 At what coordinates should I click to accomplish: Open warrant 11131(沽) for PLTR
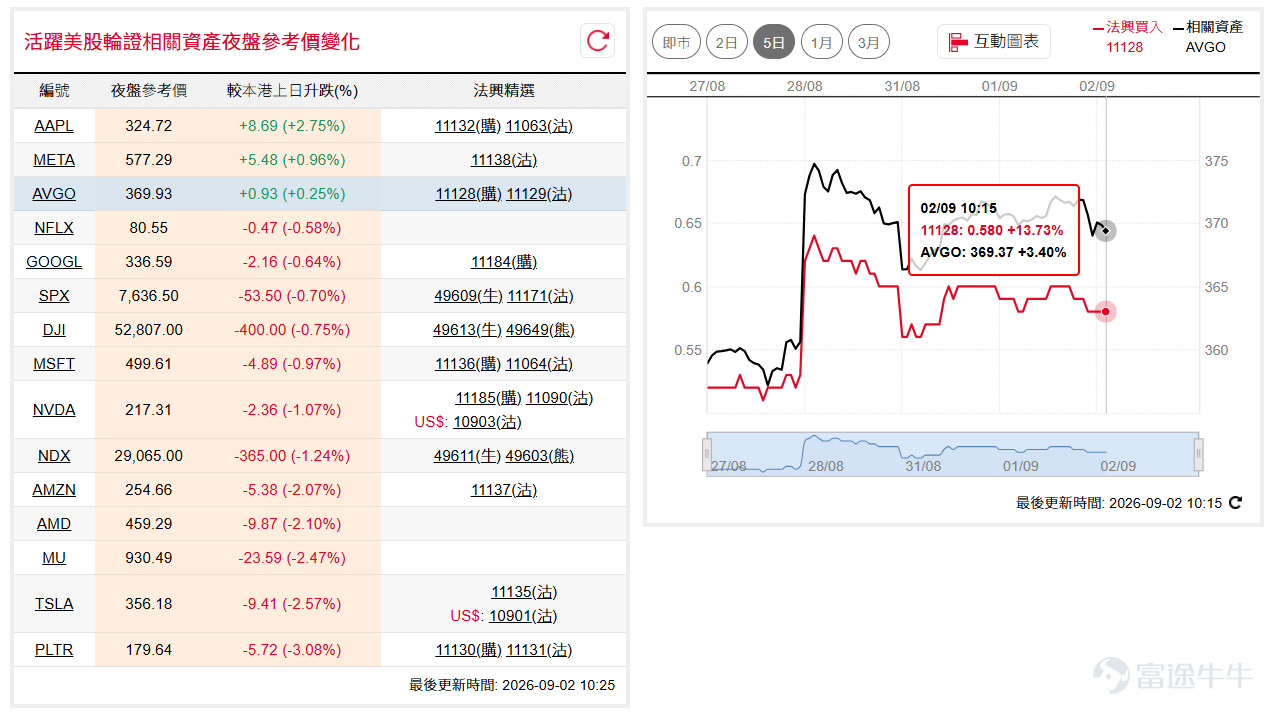tap(539, 650)
